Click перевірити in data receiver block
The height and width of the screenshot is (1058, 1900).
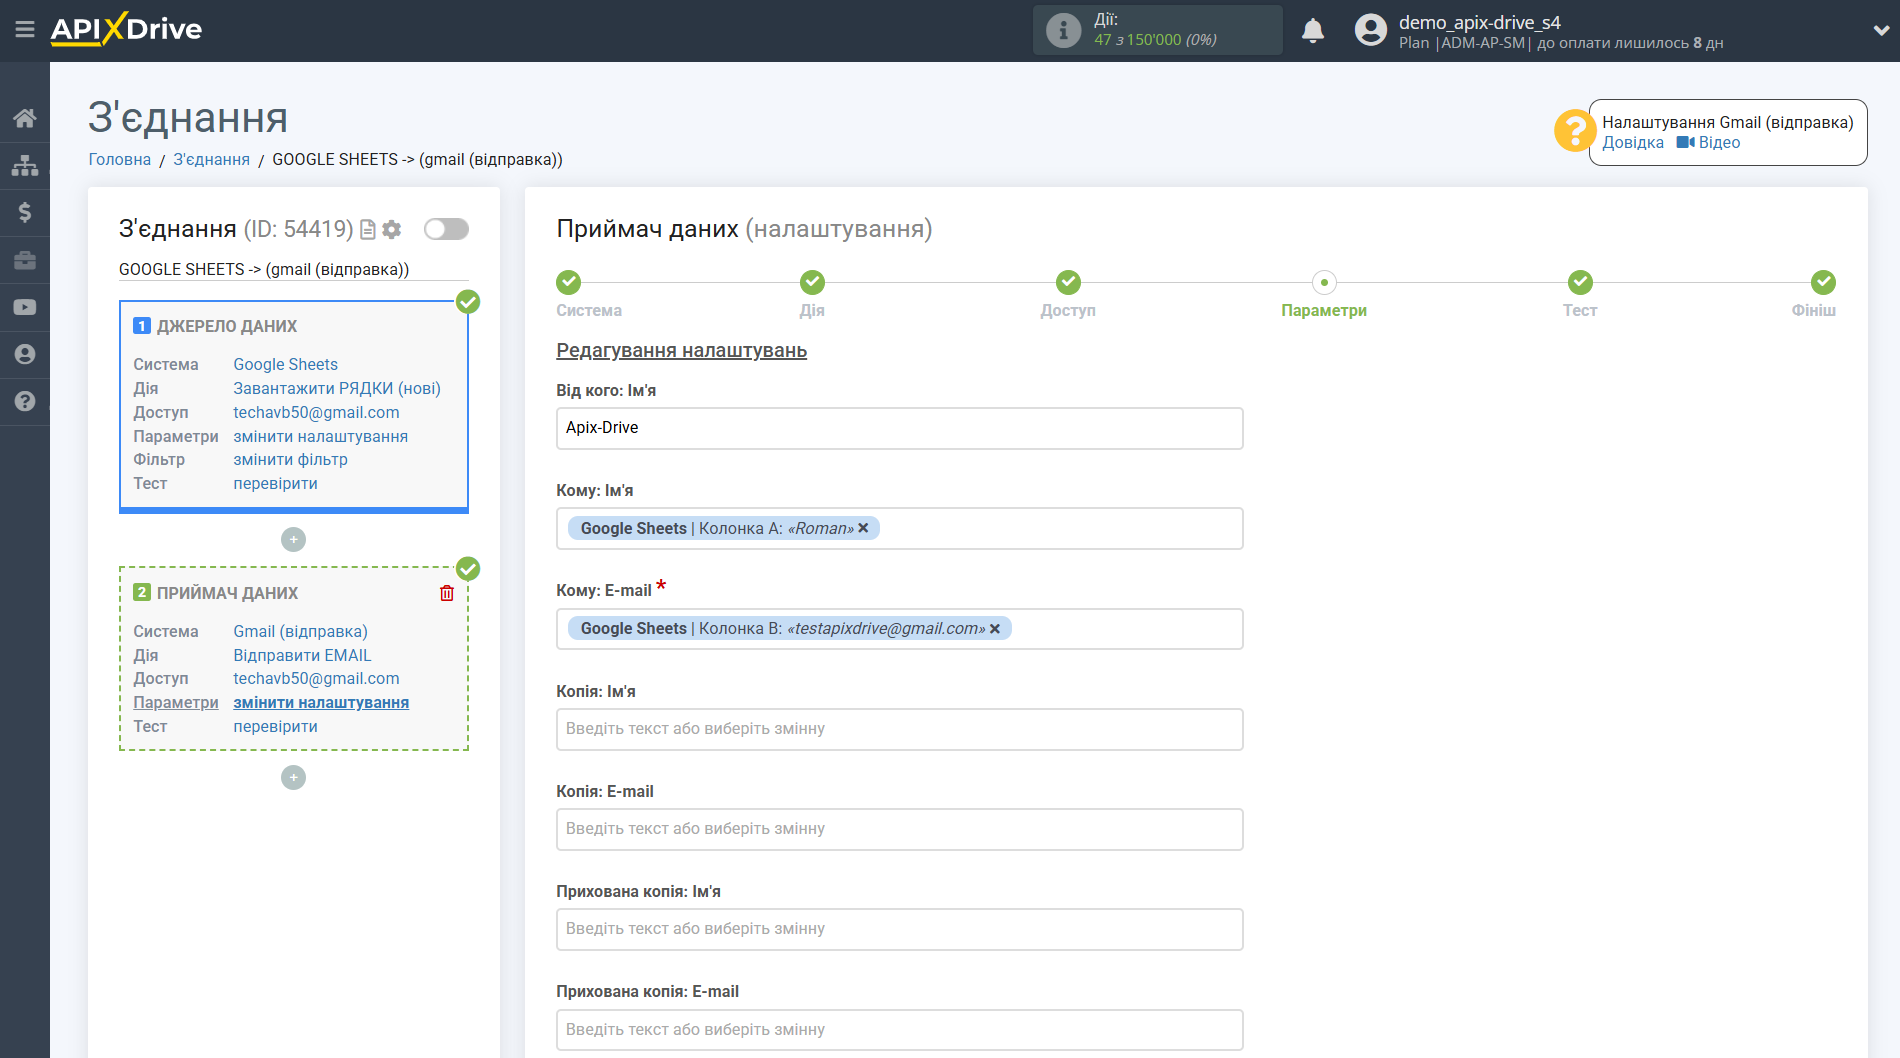[275, 726]
